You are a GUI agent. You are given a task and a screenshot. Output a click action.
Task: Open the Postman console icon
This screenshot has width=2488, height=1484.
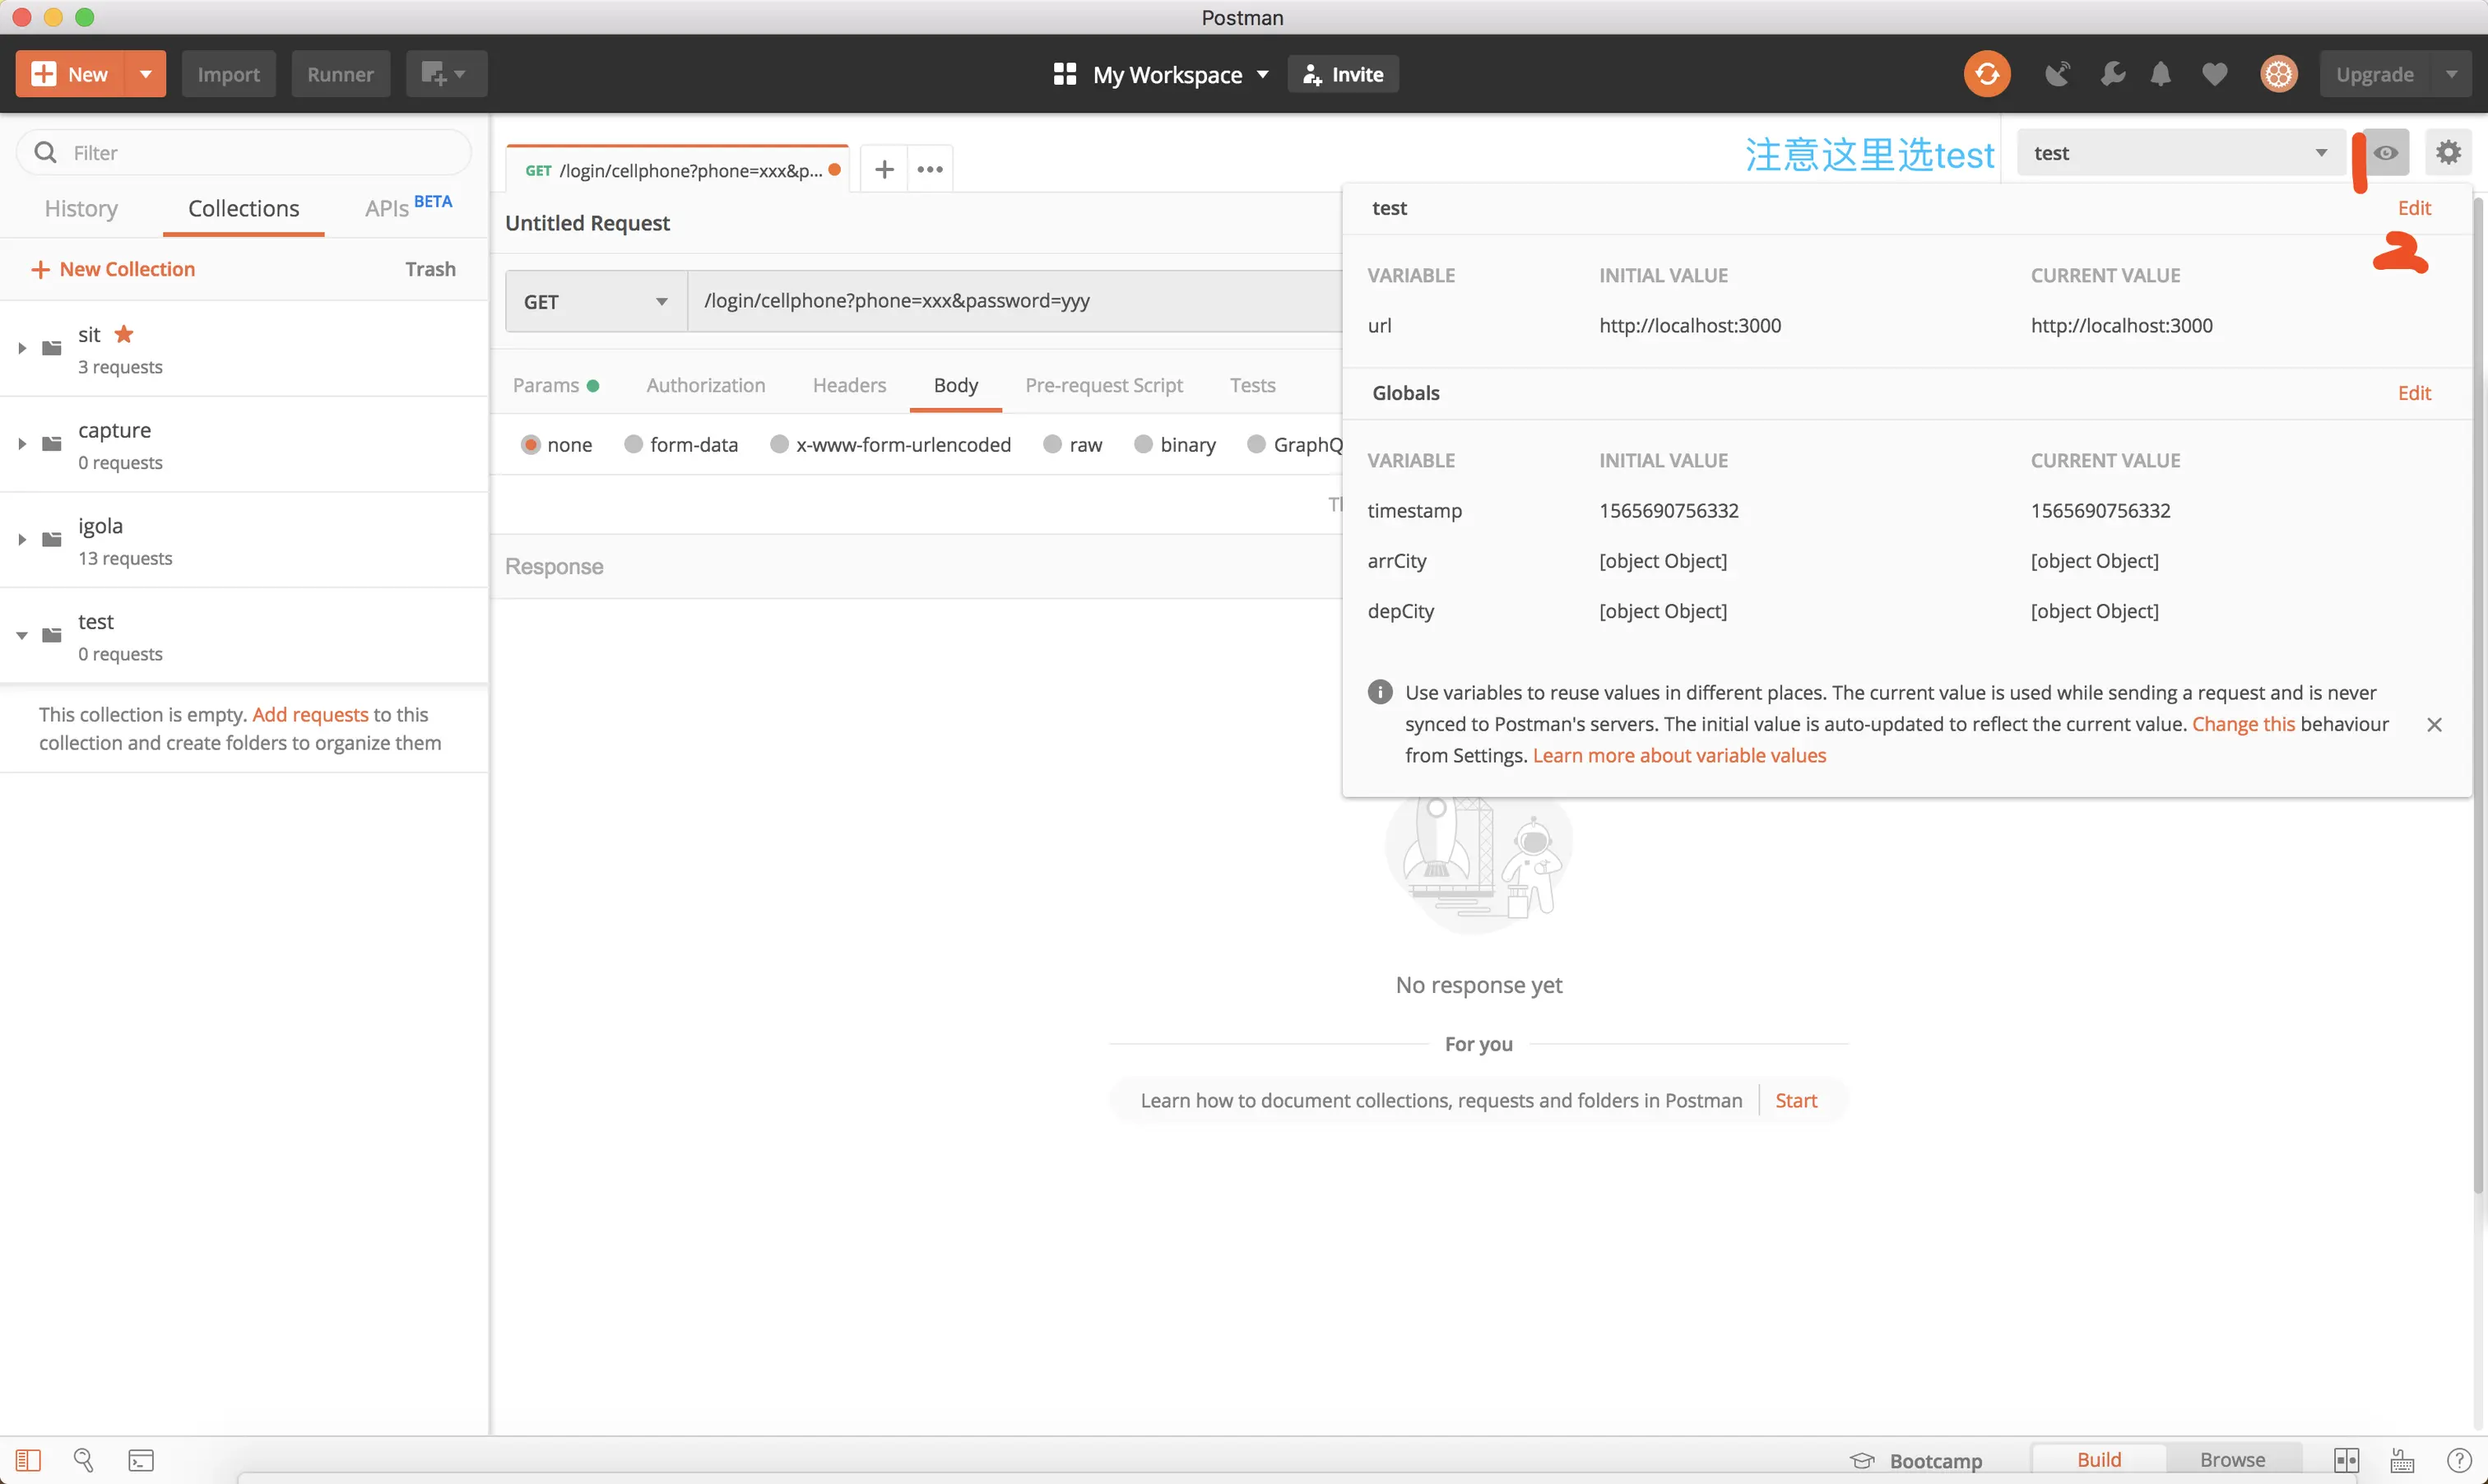pyautogui.click(x=141, y=1460)
